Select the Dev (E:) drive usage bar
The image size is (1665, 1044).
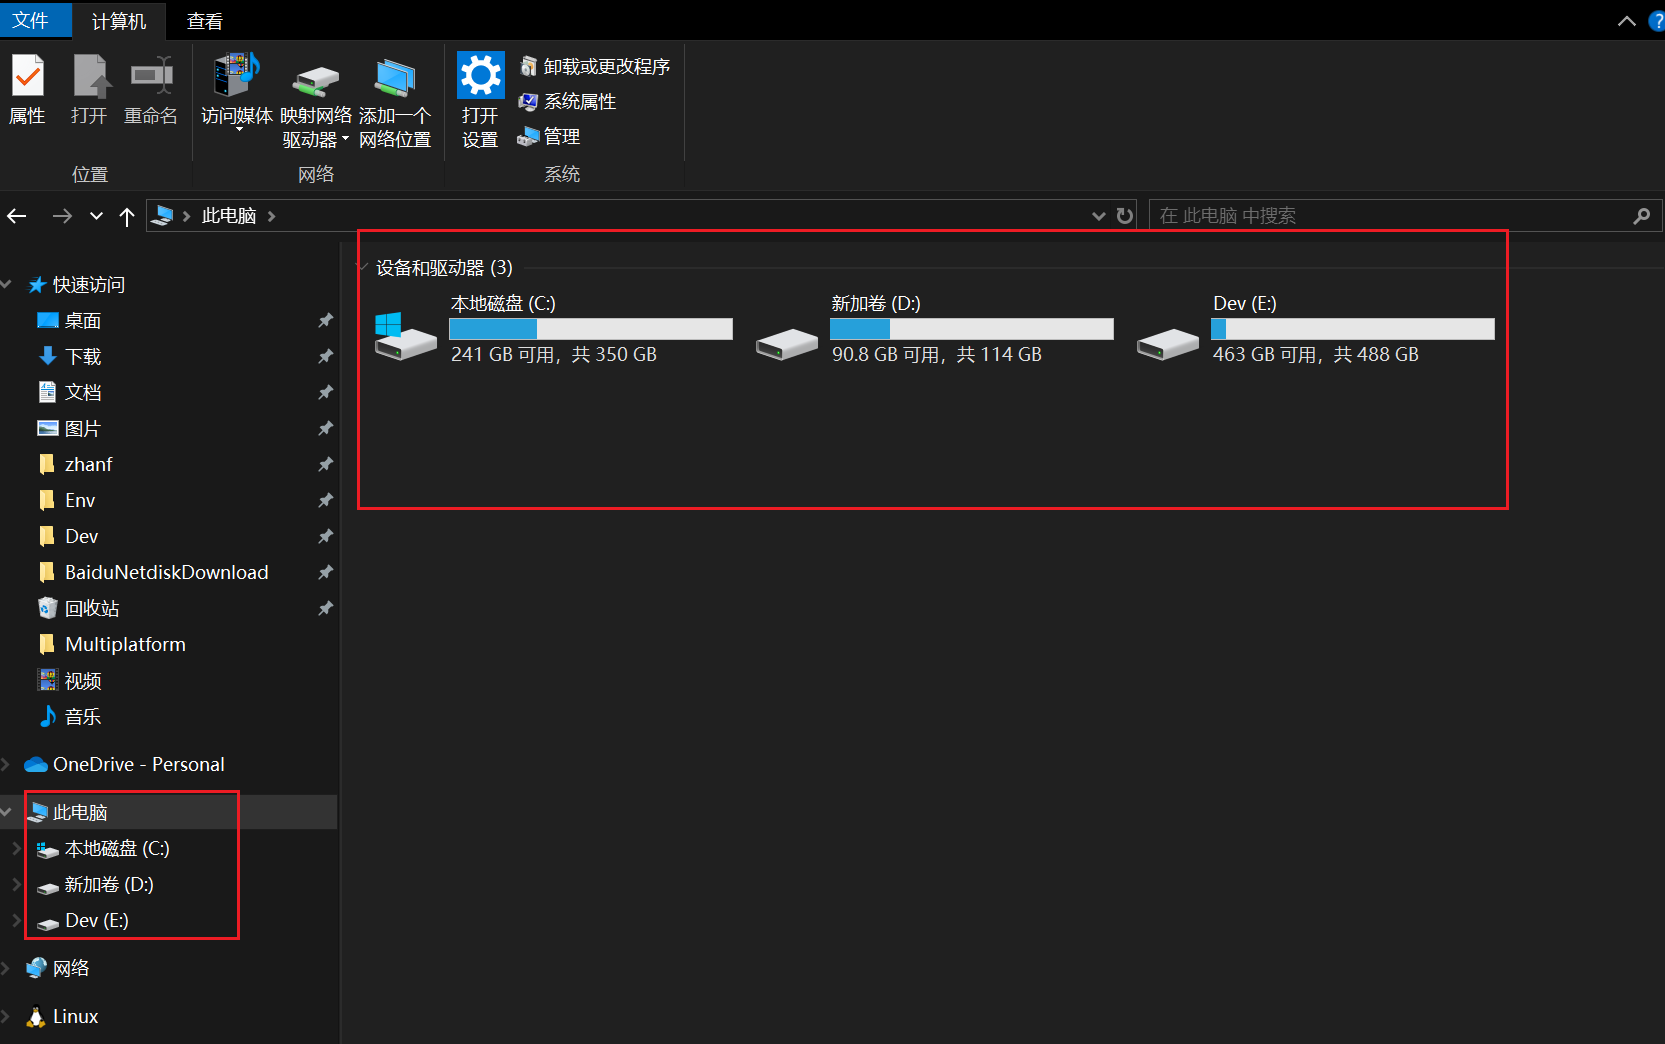click(x=1352, y=329)
